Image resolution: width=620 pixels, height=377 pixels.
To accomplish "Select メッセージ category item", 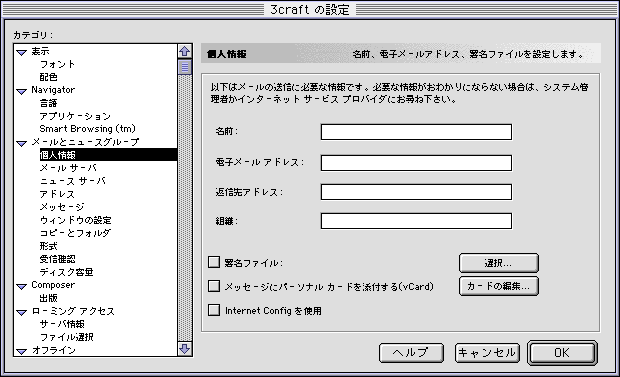I will pyautogui.click(x=62, y=207).
